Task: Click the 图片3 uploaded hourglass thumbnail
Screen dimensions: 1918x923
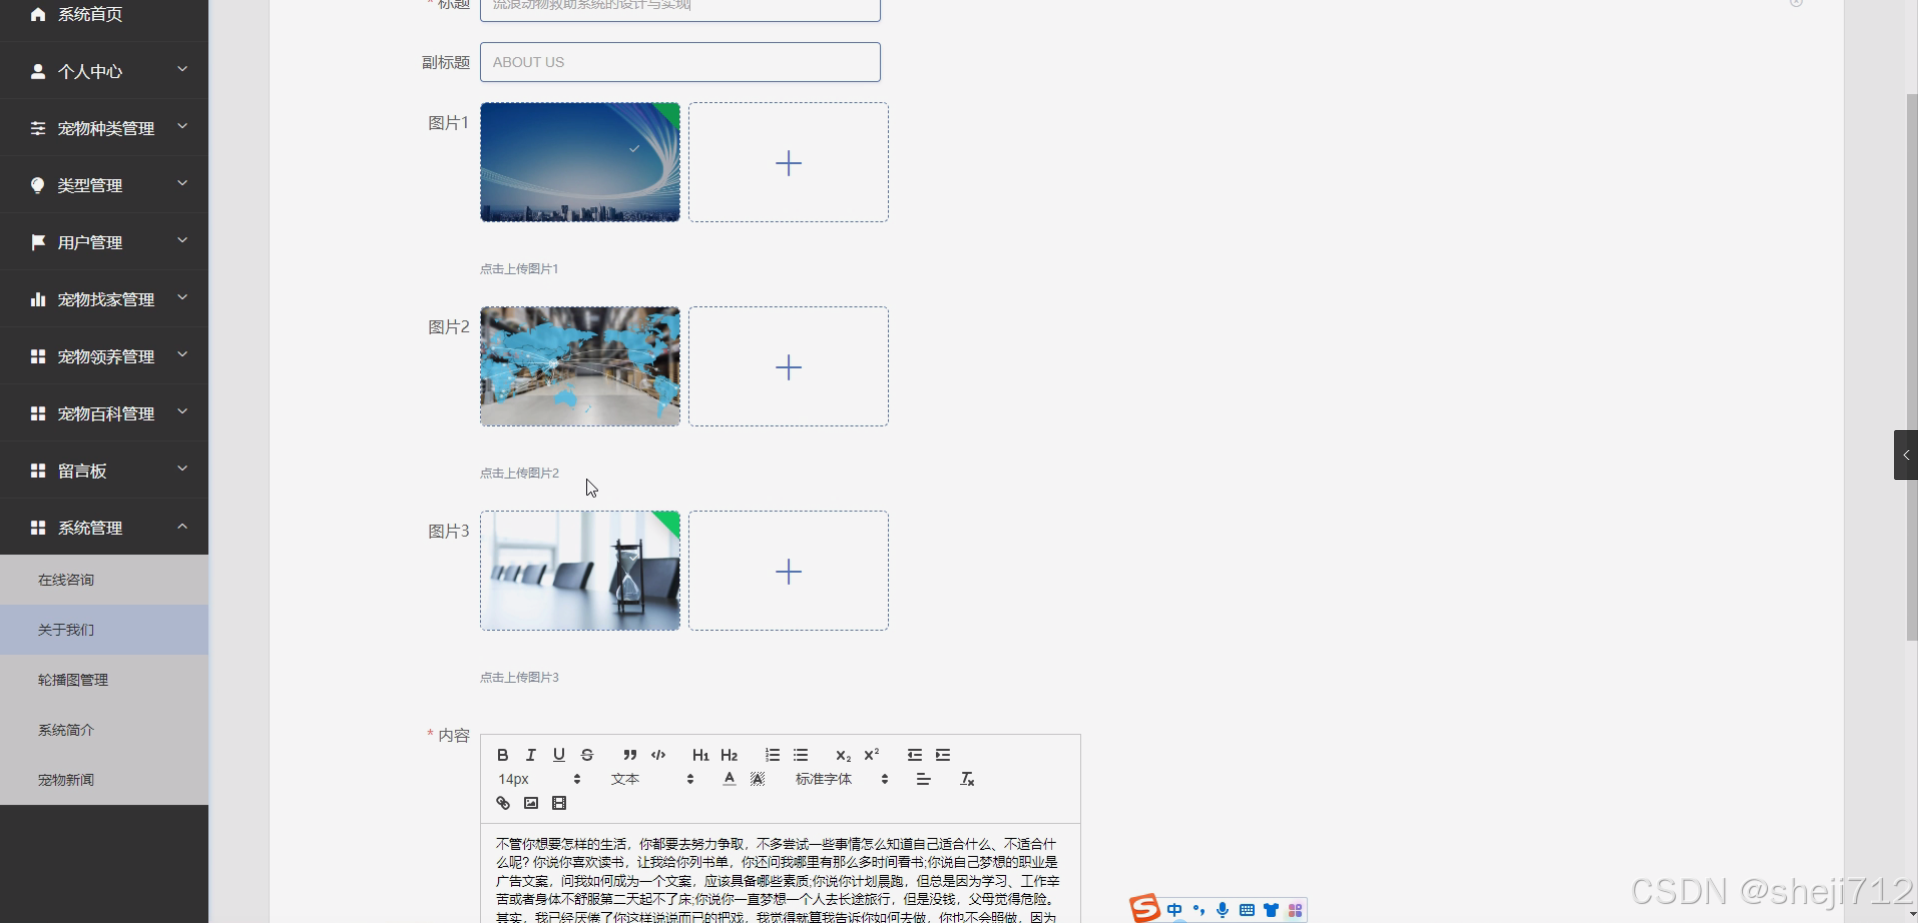Action: 580,571
